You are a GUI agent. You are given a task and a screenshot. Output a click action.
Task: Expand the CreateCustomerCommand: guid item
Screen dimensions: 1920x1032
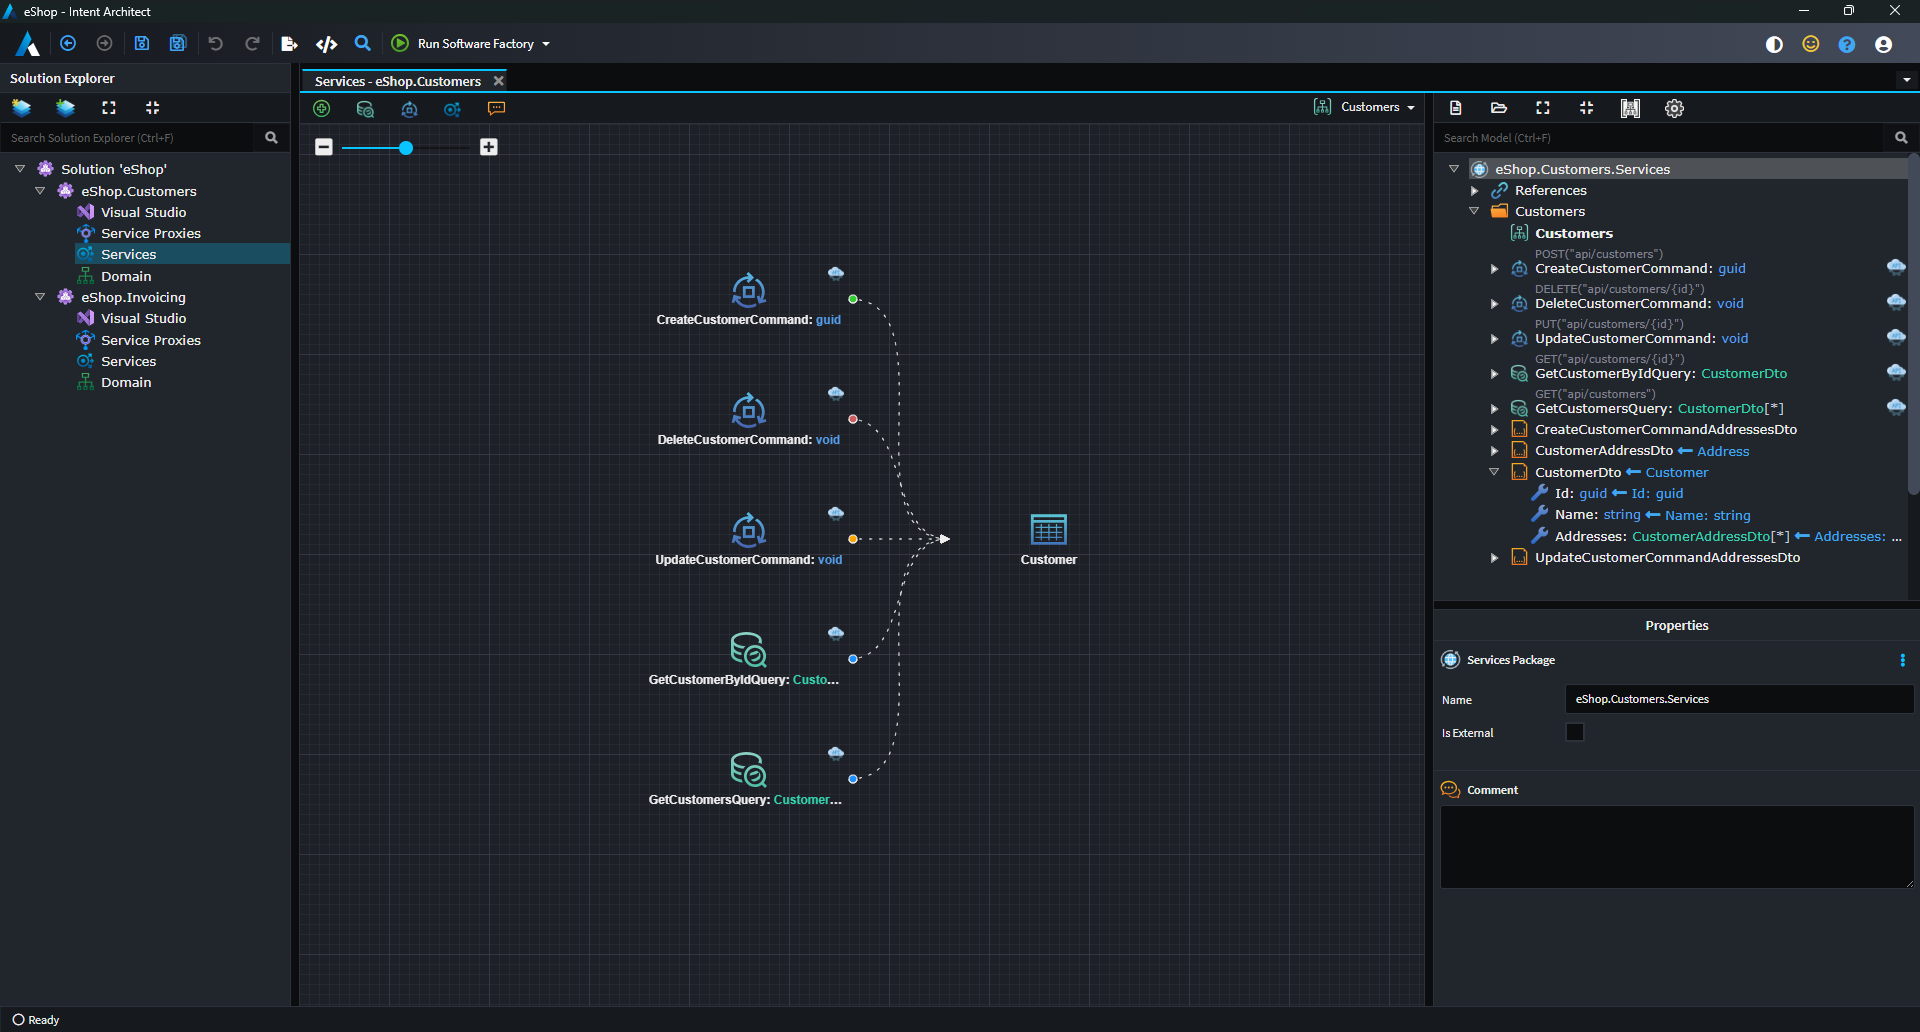pyautogui.click(x=1494, y=268)
